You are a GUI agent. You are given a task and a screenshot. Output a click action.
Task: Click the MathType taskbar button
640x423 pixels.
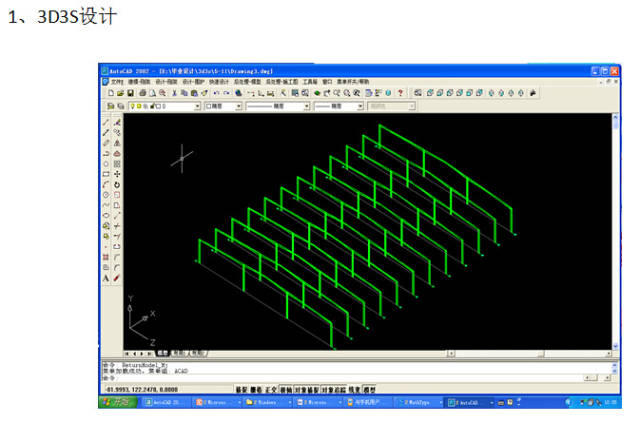tap(419, 403)
